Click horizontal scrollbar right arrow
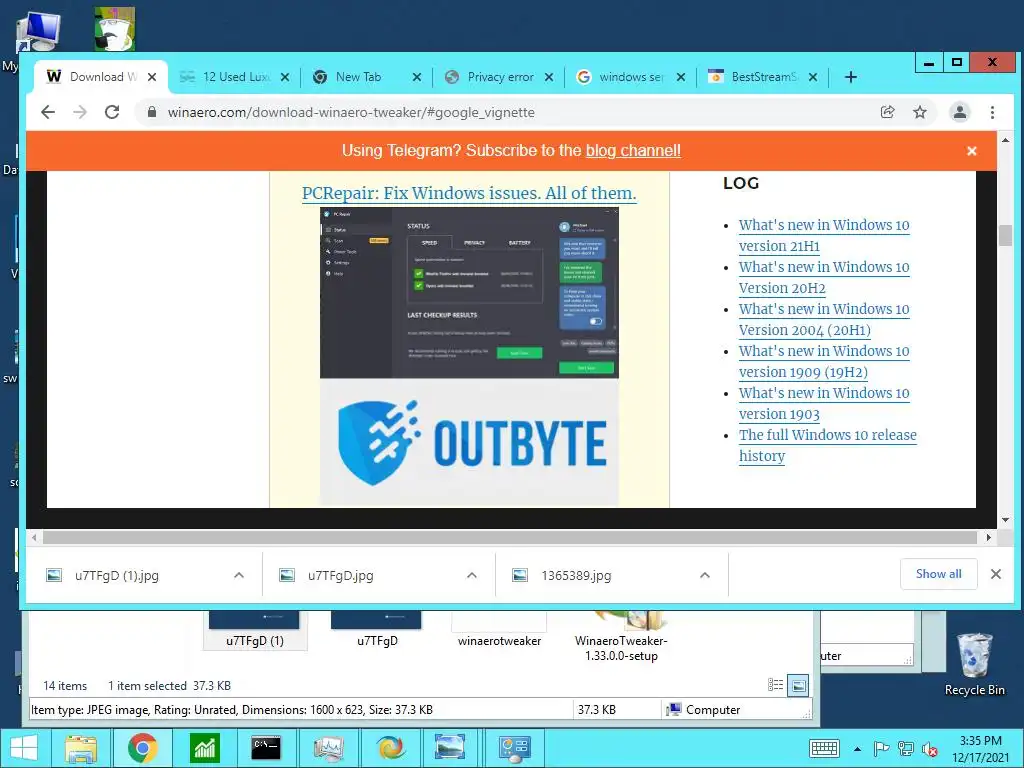The image size is (1024, 768). tap(989, 537)
